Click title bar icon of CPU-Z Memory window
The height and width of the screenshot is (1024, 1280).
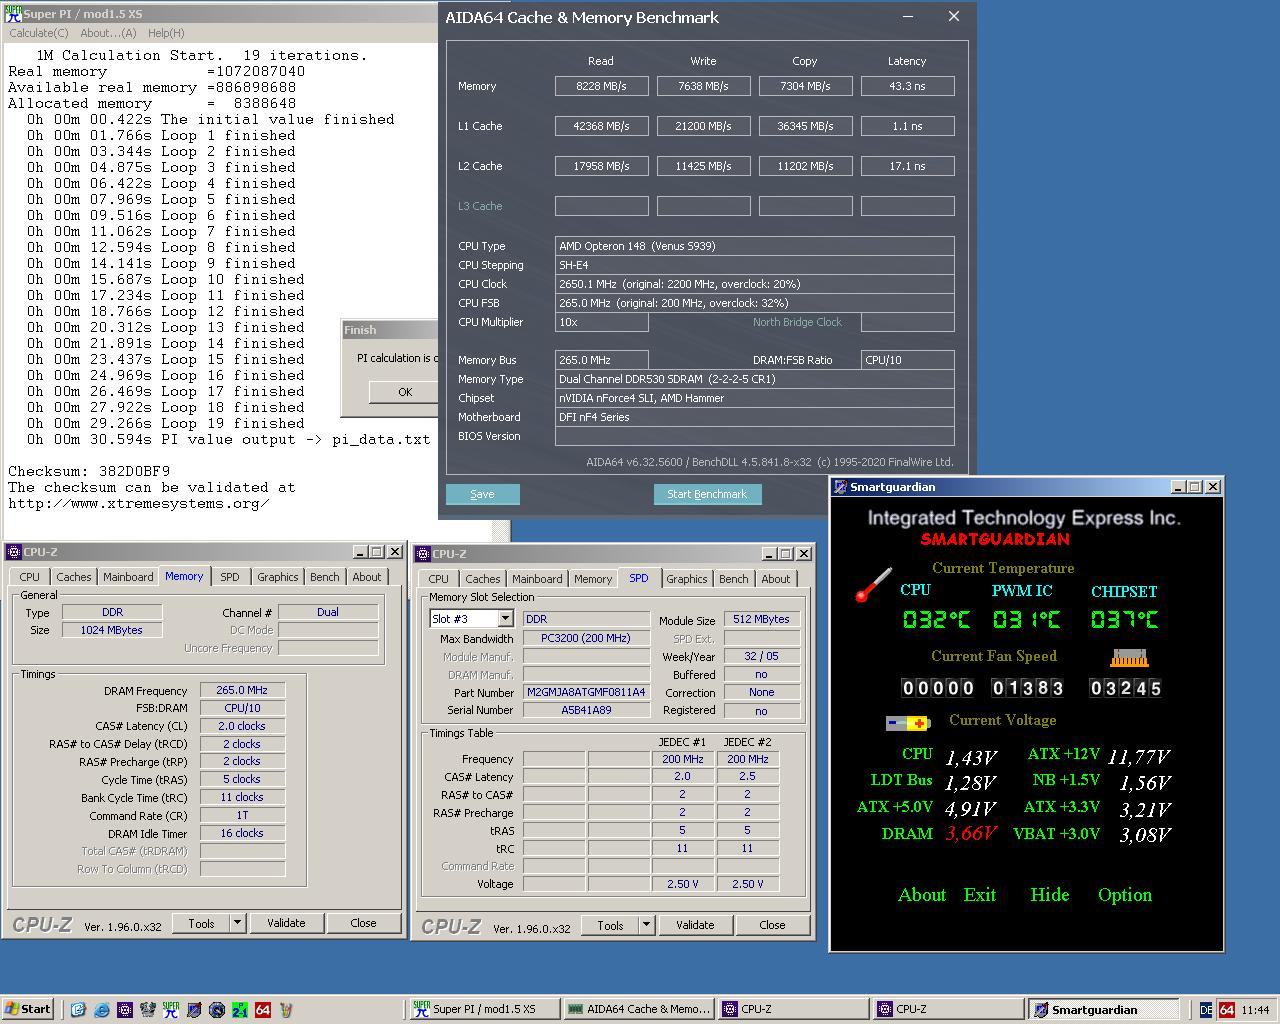pyautogui.click(x=13, y=552)
